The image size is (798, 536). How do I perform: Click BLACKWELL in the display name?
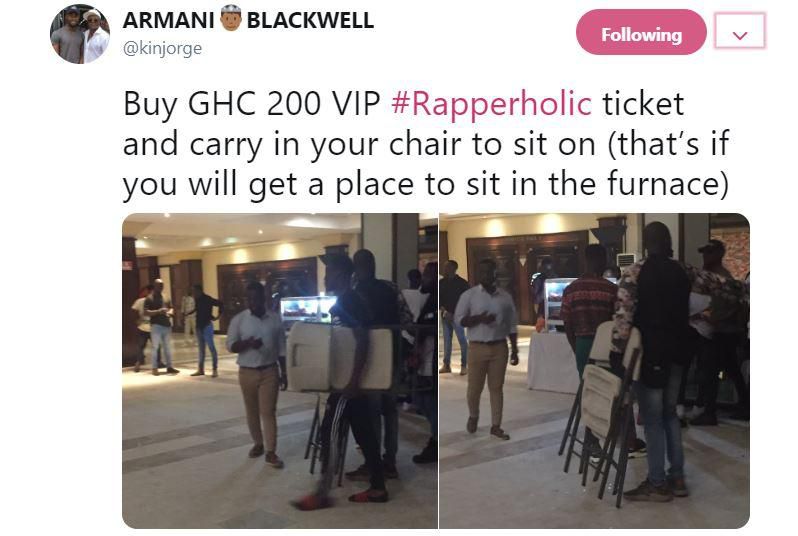coord(310,20)
